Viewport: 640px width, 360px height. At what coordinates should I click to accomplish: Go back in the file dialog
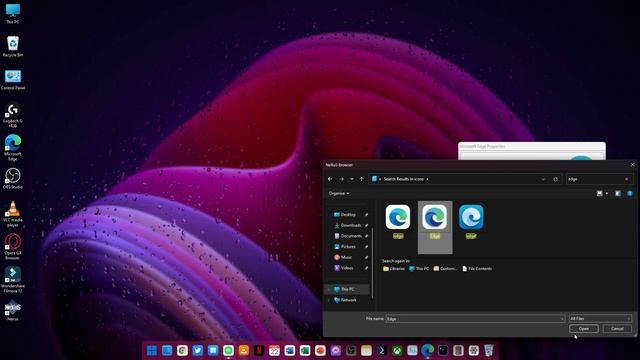click(330, 179)
